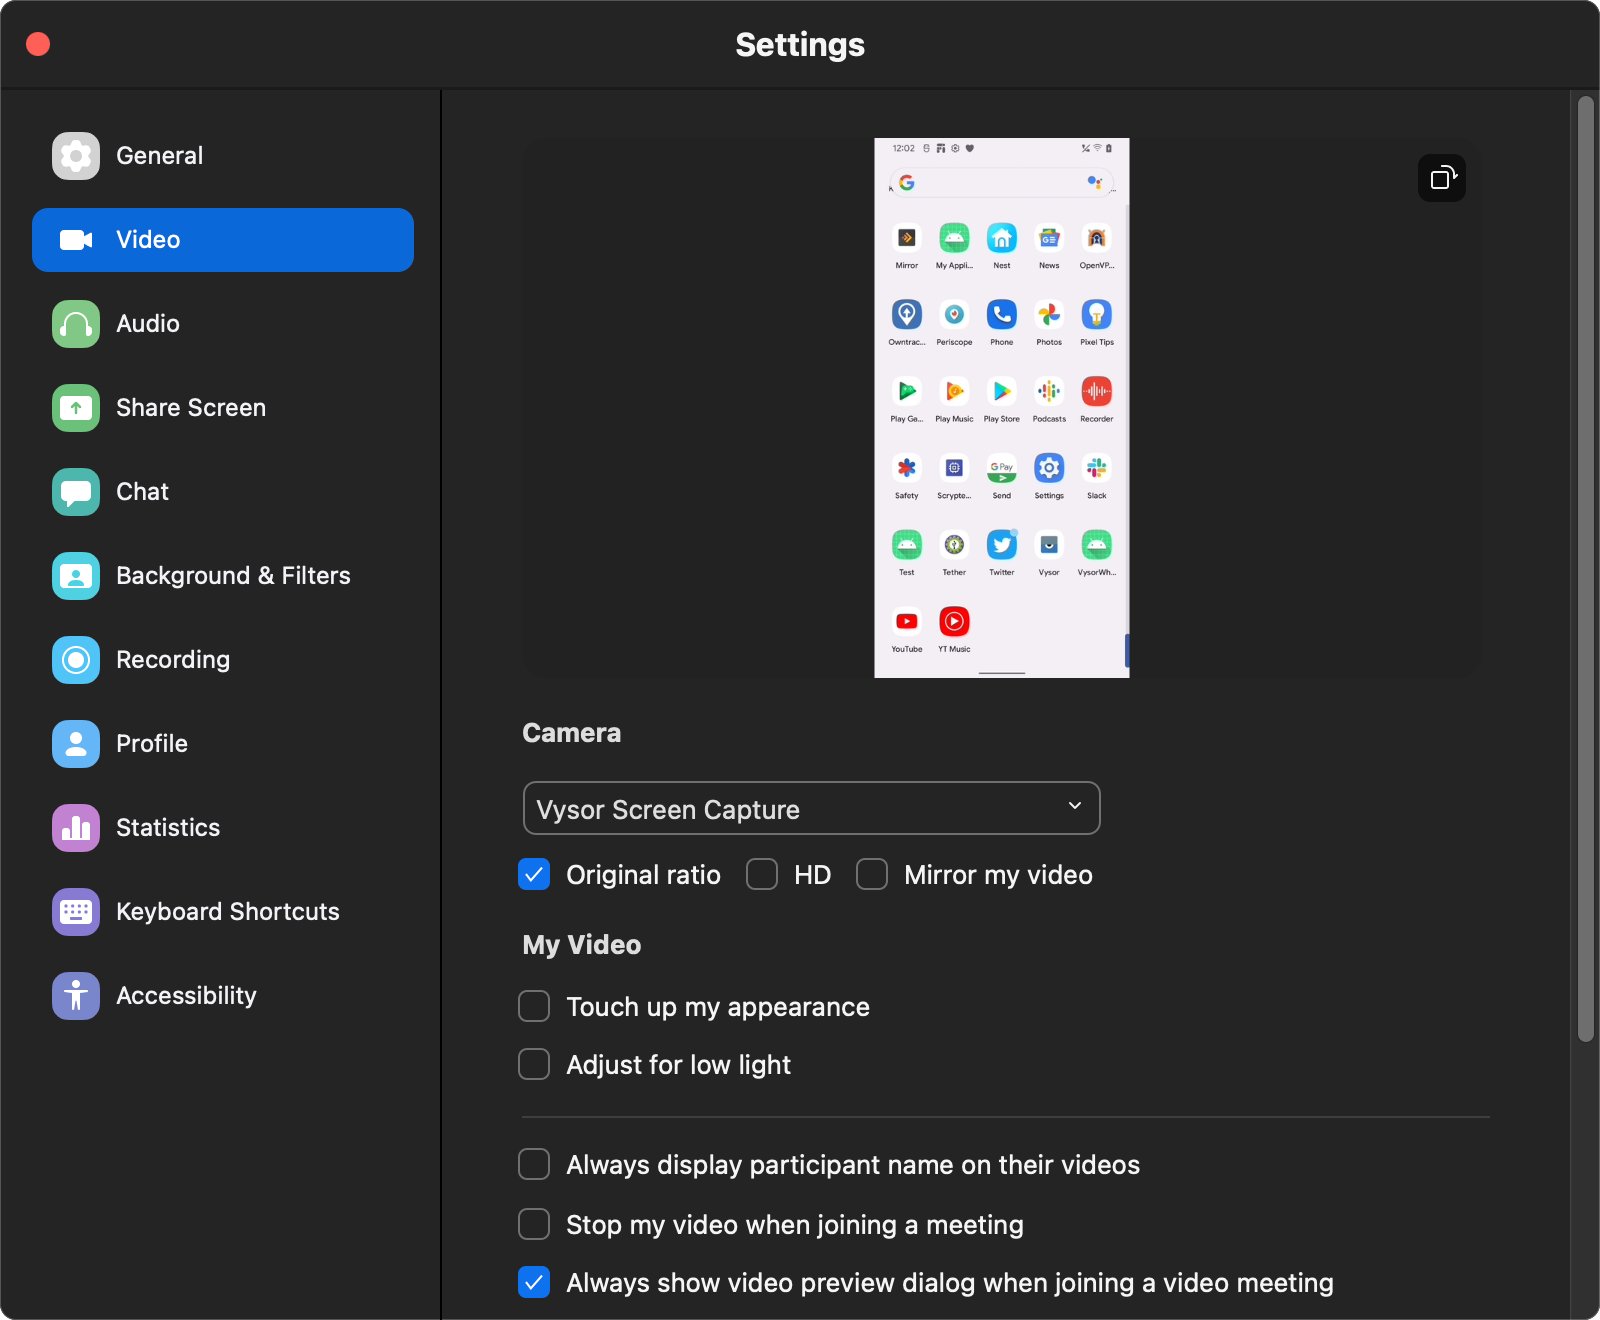Go to Share Screen settings

pyautogui.click(x=223, y=408)
